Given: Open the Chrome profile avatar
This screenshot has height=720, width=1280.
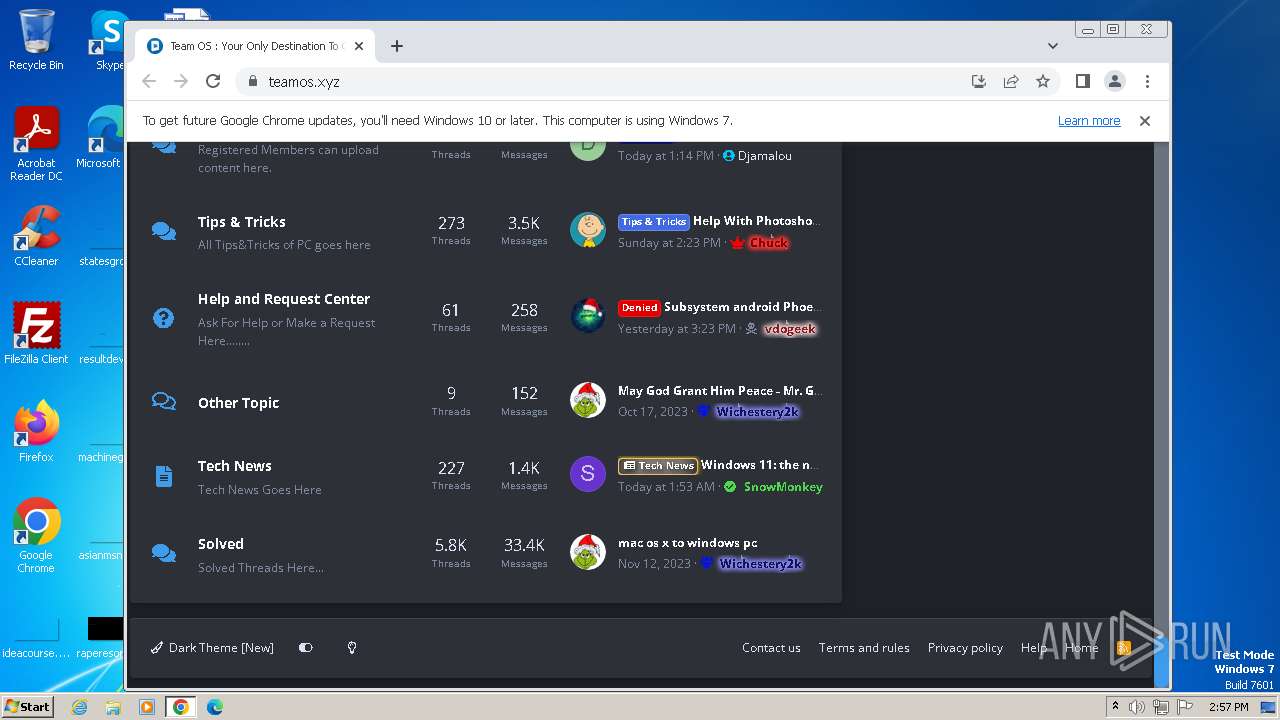Looking at the screenshot, I should 1115,82.
